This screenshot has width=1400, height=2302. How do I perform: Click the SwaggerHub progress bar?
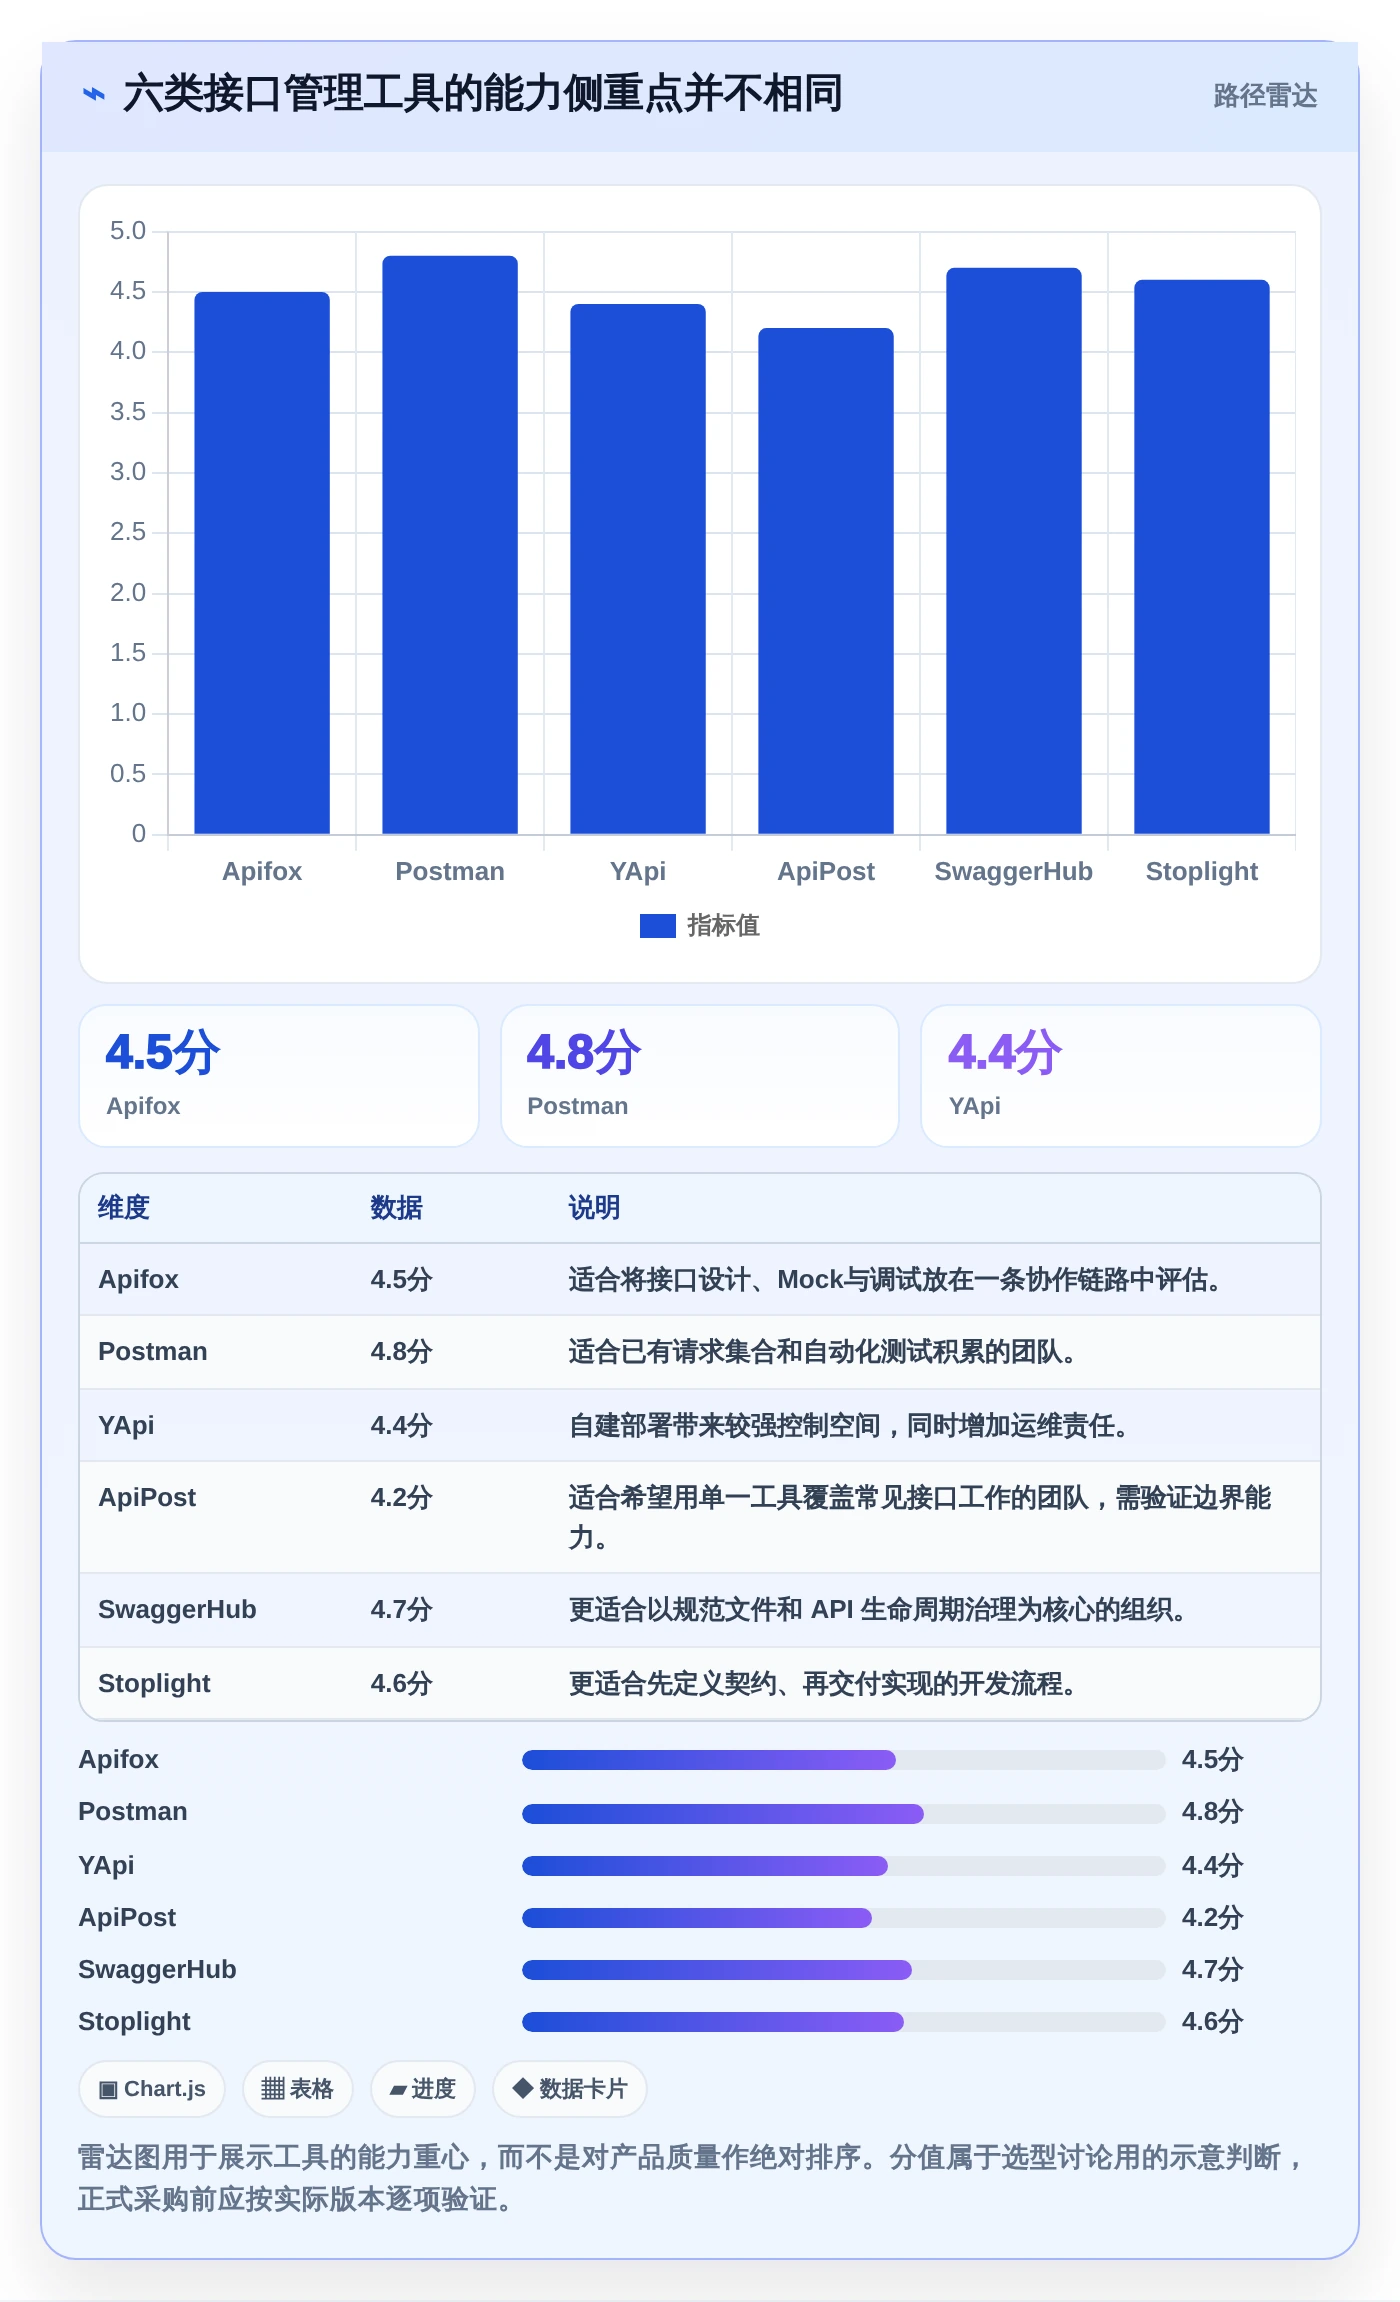point(844,1969)
